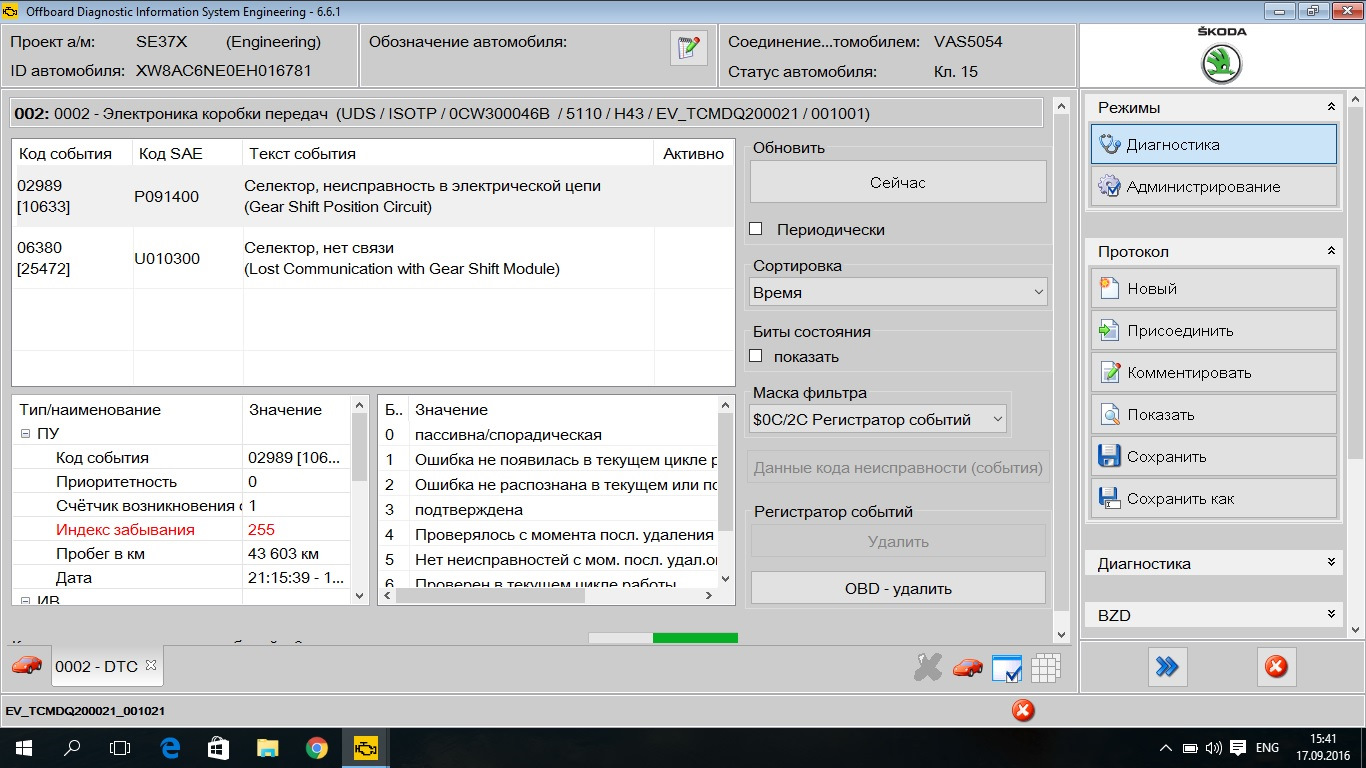Image resolution: width=1366 pixels, height=768 pixels.
Task: Click the red car icon in bottom toolbar
Action: click(967, 668)
